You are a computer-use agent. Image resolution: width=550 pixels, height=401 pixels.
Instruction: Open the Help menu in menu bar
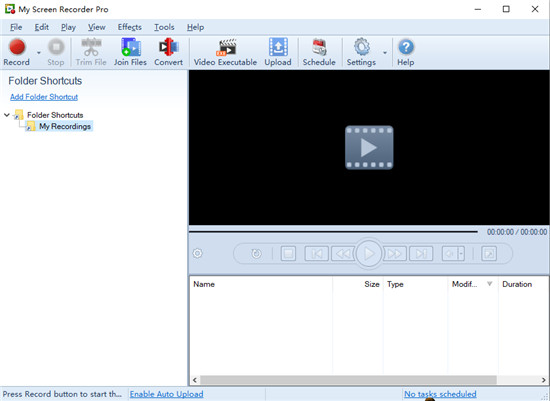coord(195,27)
